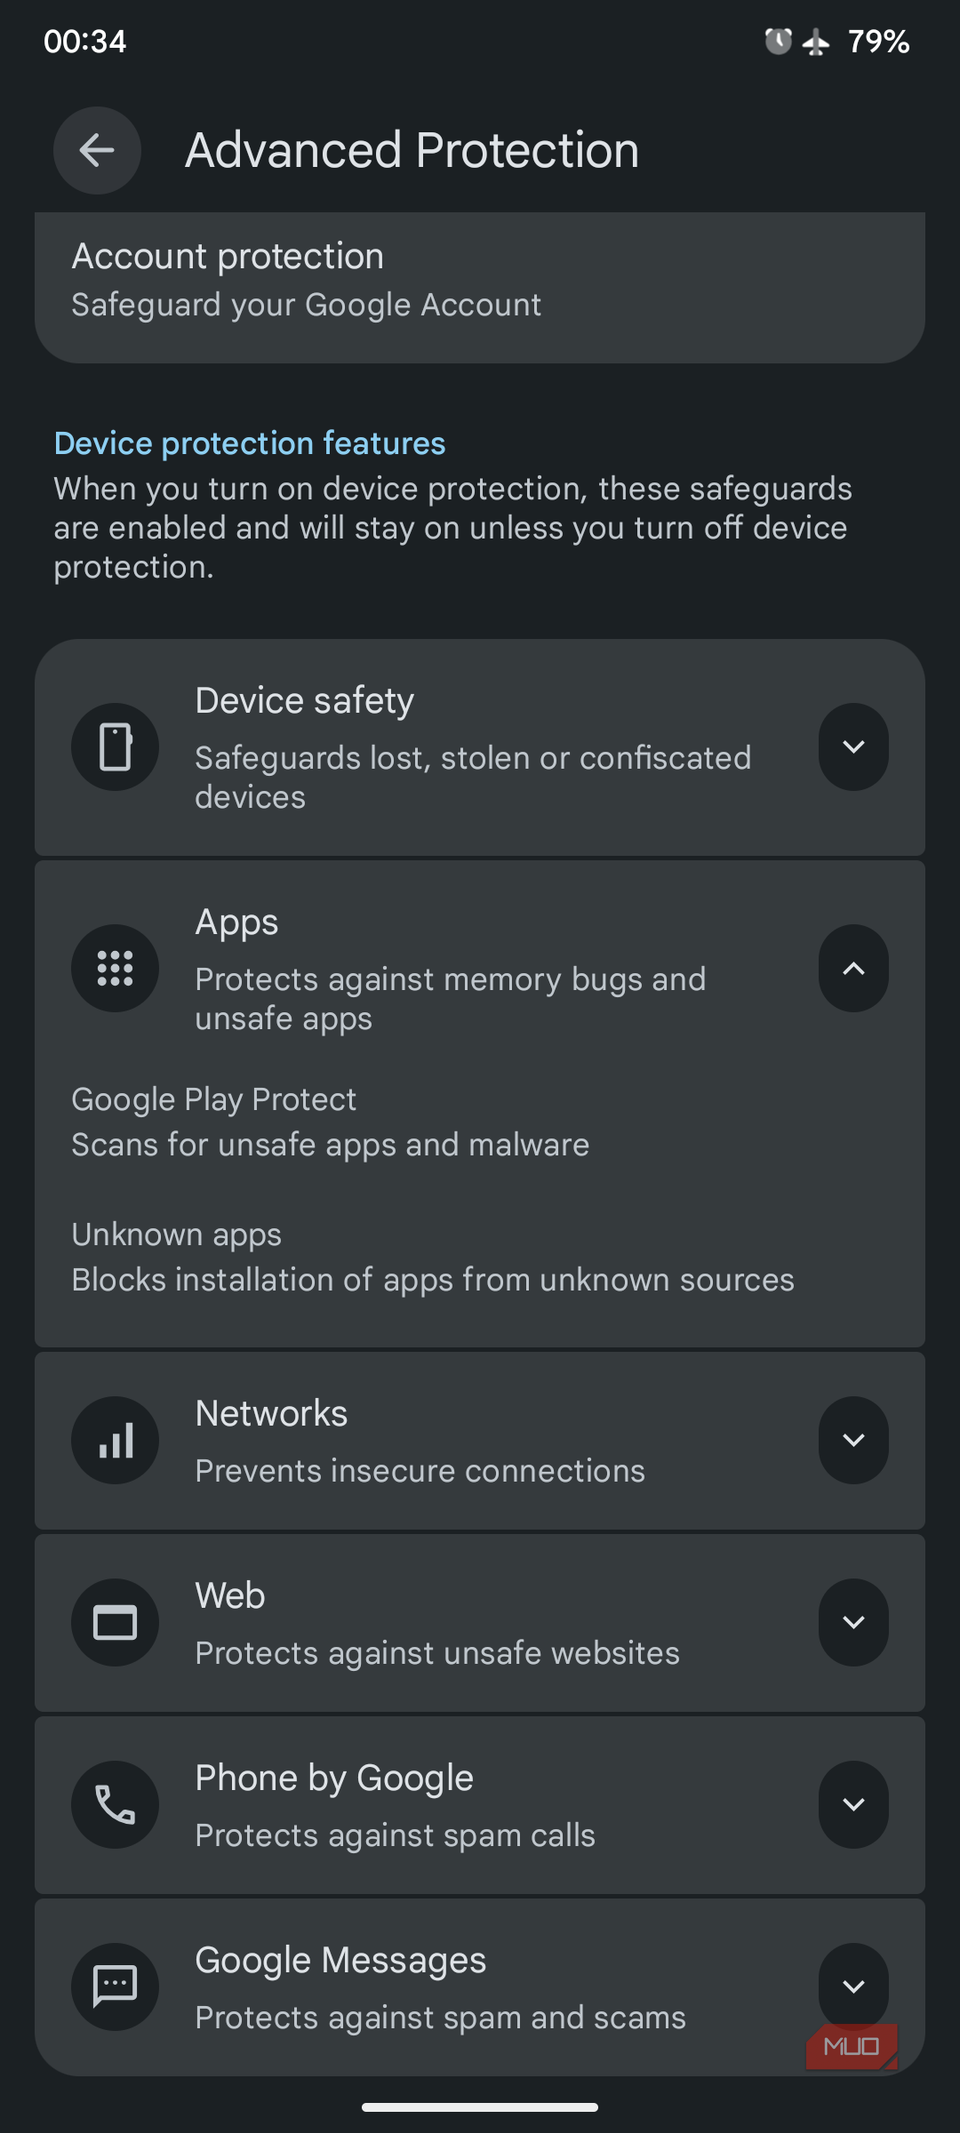
Task: Tap the airplane mode status icon
Action: [x=816, y=42]
